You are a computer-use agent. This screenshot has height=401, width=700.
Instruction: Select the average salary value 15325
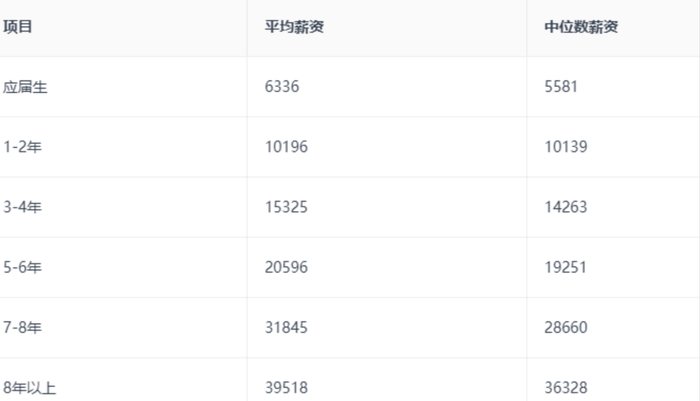click(286, 207)
